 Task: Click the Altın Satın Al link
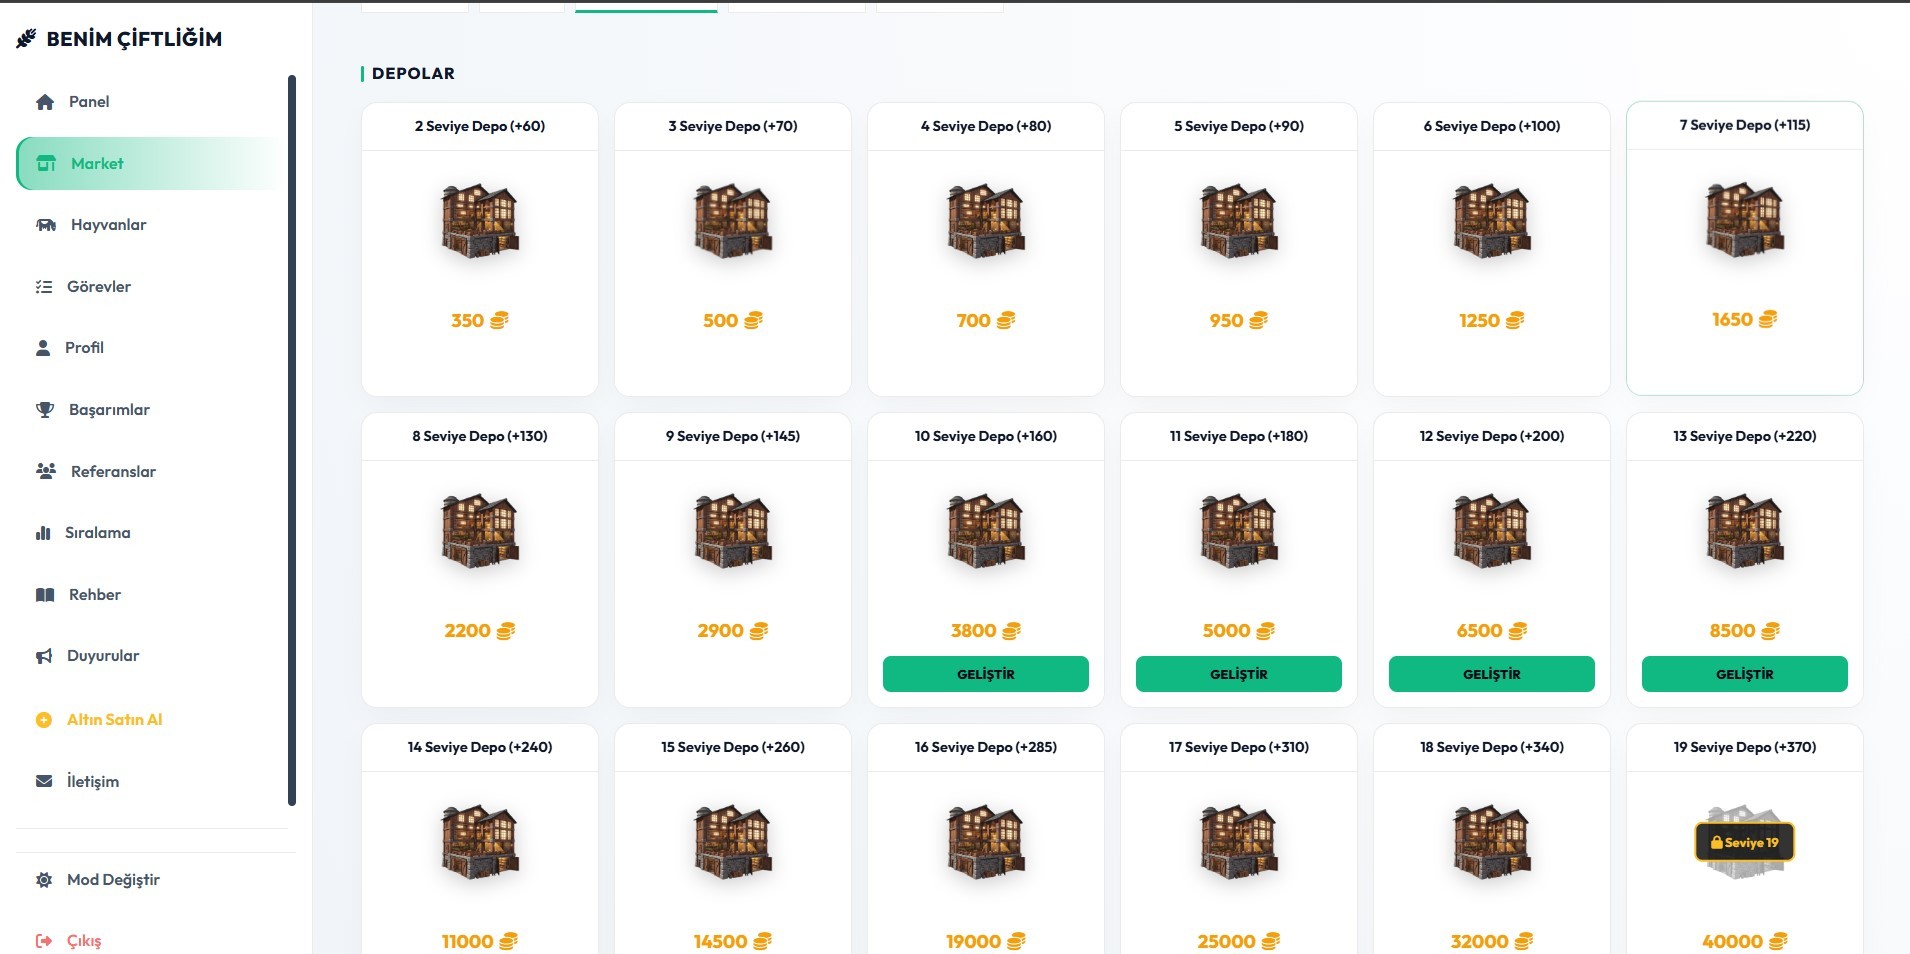coord(114,720)
